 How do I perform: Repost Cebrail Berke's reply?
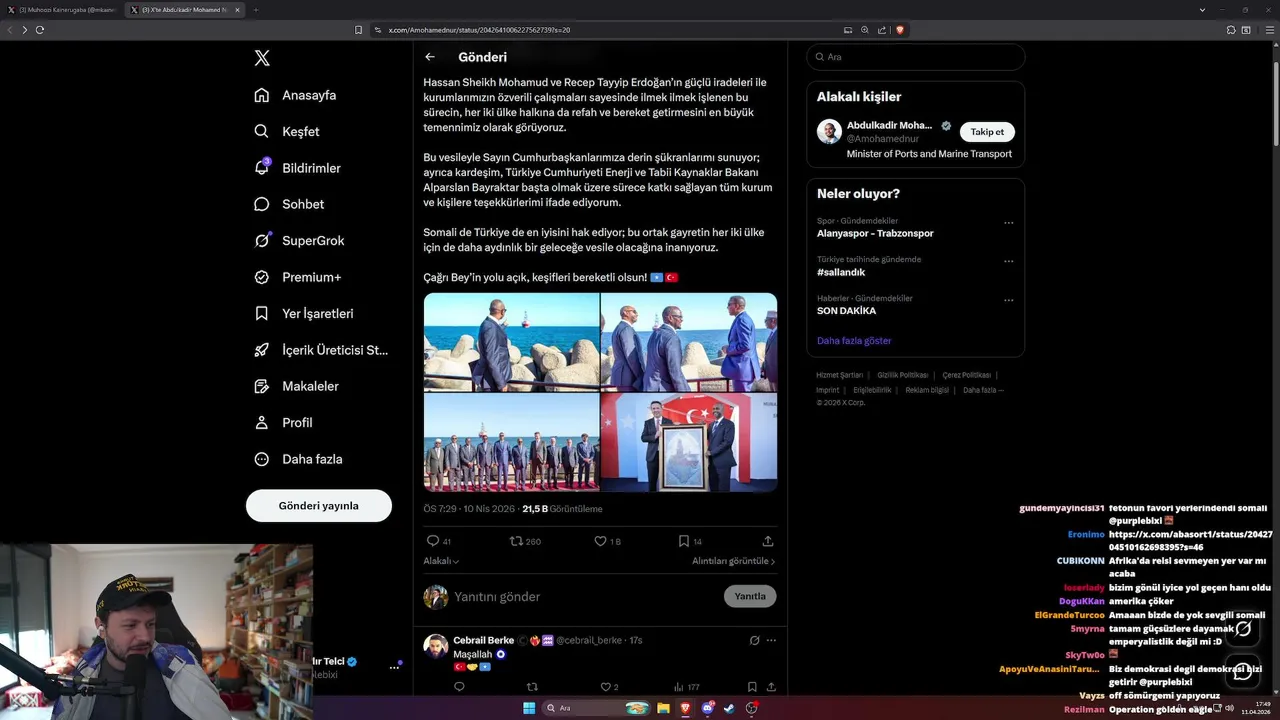click(532, 687)
